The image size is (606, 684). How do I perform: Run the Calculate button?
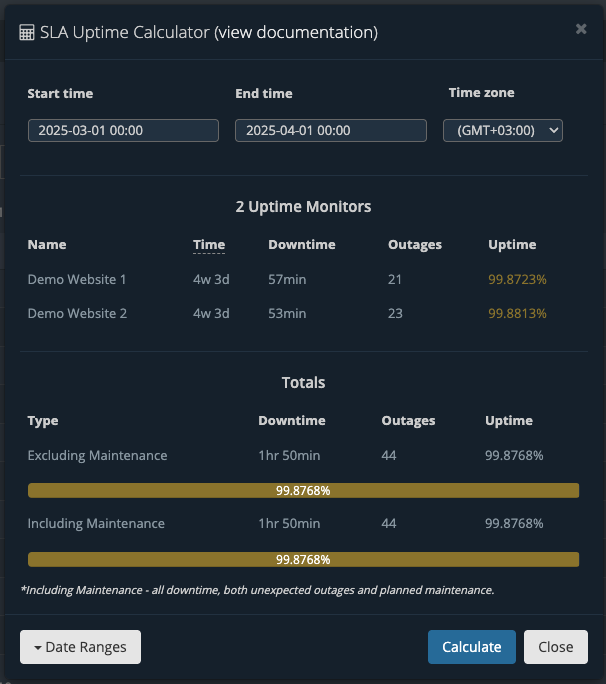[x=472, y=647]
